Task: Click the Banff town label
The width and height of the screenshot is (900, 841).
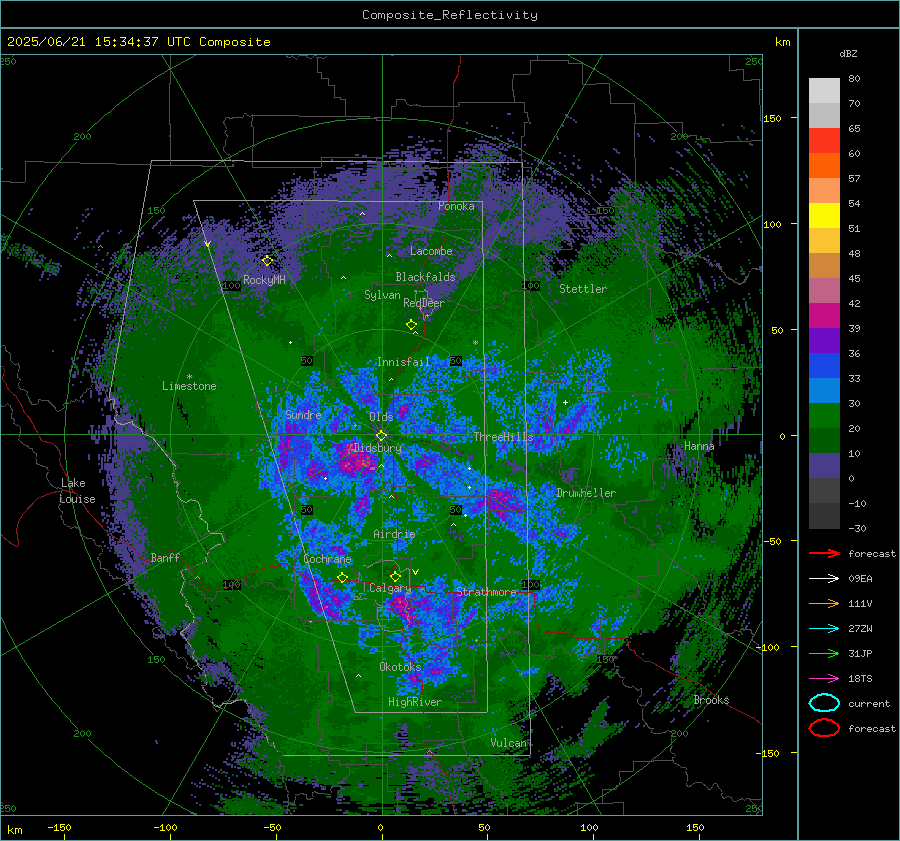Action: [x=165, y=557]
